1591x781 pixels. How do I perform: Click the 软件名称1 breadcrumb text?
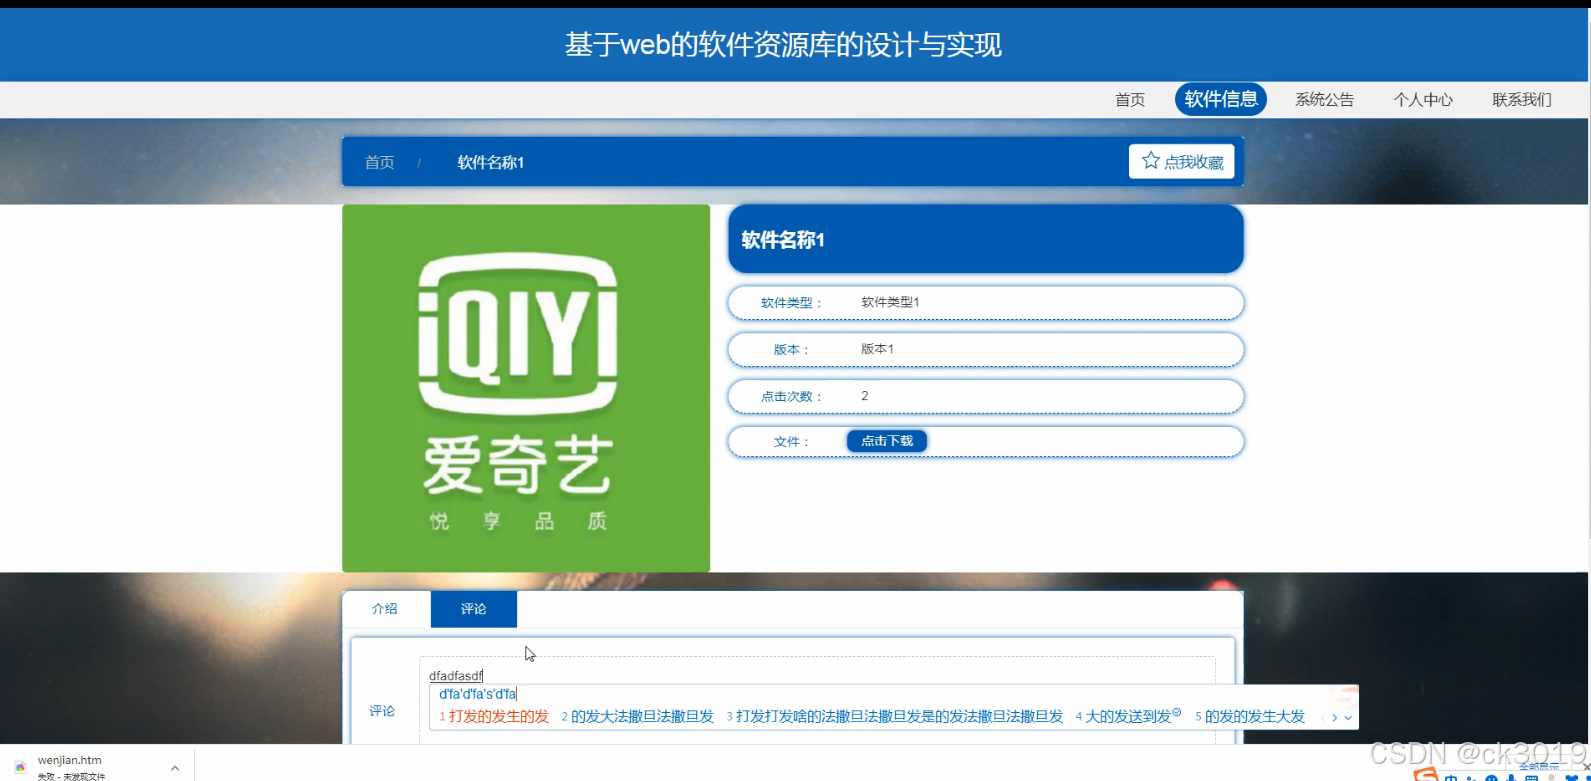coord(491,163)
